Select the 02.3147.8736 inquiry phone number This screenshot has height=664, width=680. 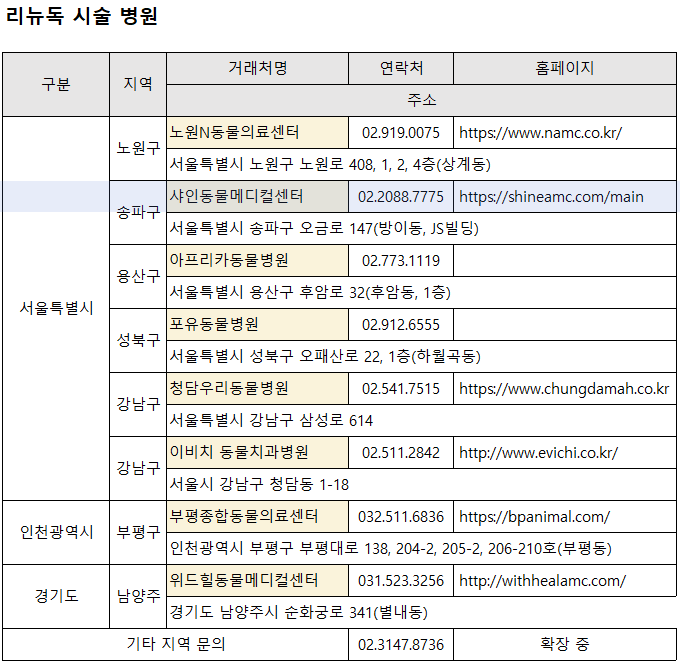(400, 644)
